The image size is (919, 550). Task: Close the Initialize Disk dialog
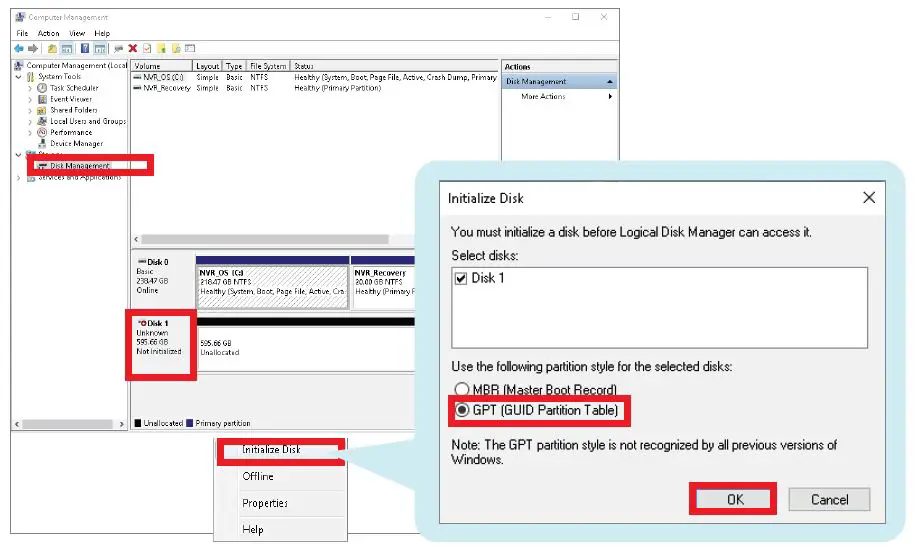point(869,198)
